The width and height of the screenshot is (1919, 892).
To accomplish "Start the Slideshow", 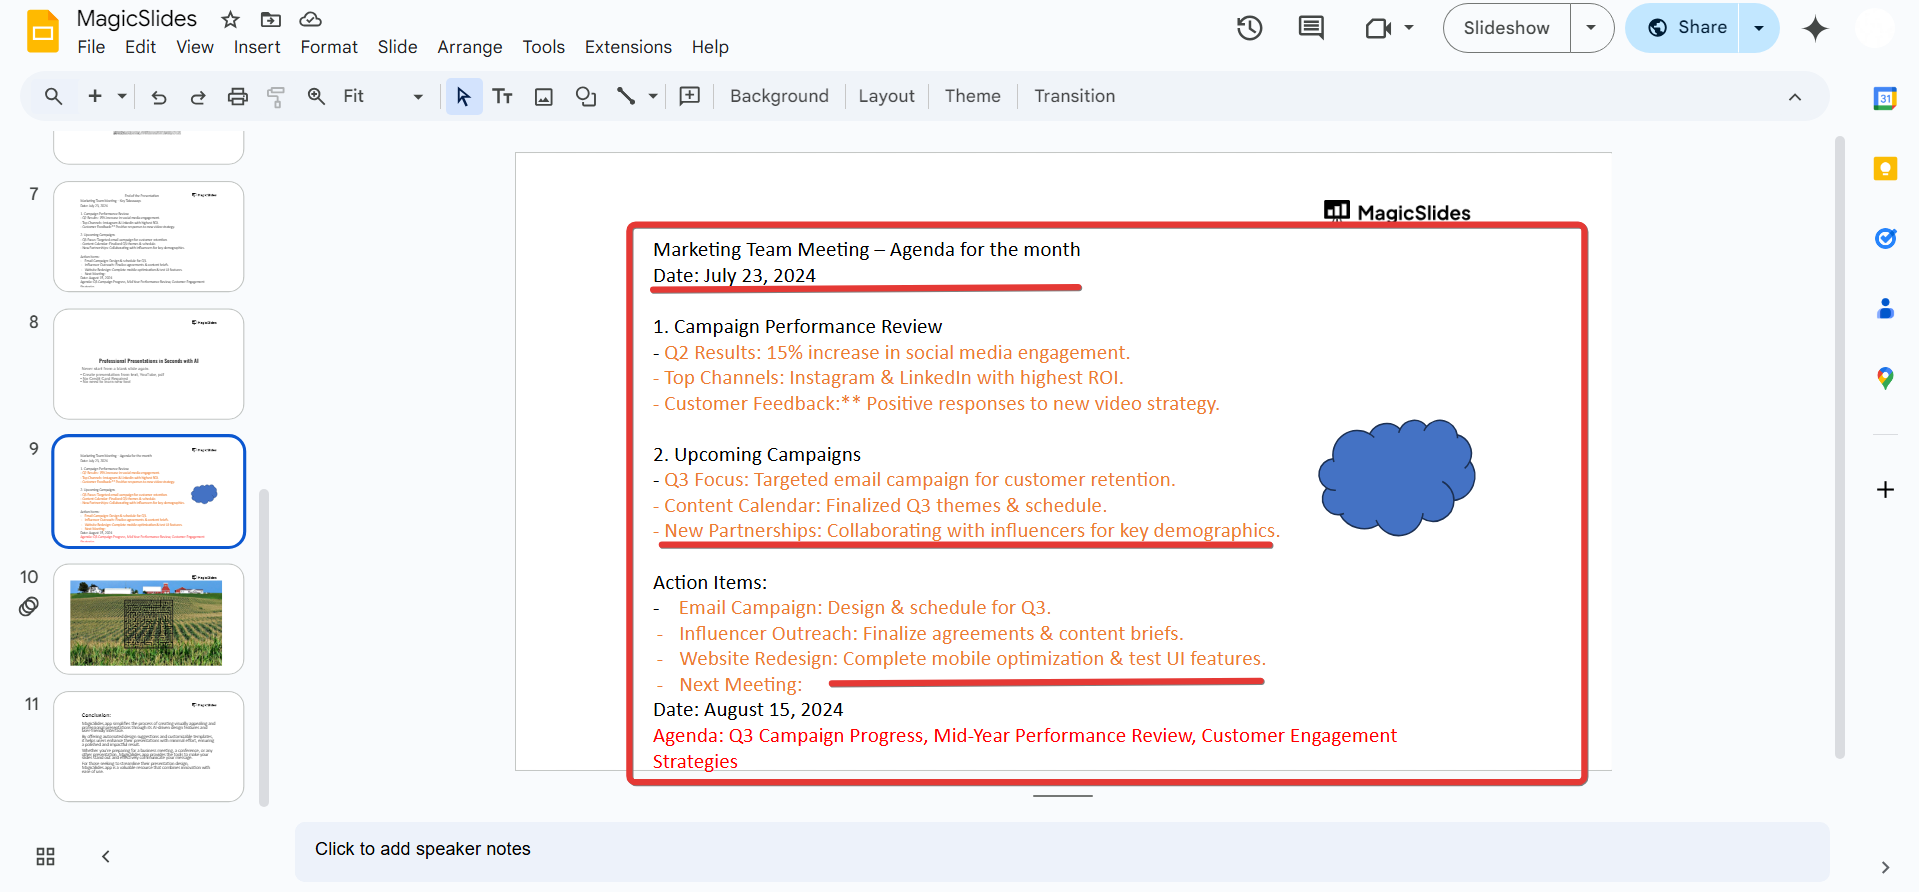I will 1506,28.
